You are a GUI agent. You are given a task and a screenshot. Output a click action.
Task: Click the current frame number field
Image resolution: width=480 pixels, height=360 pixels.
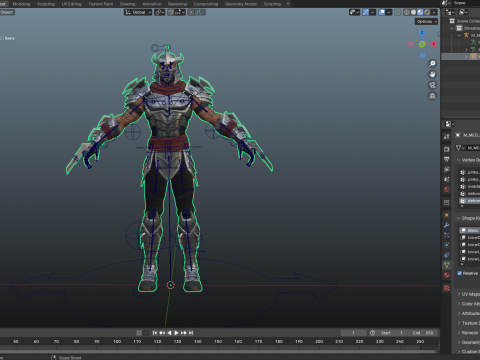[x=353, y=333]
